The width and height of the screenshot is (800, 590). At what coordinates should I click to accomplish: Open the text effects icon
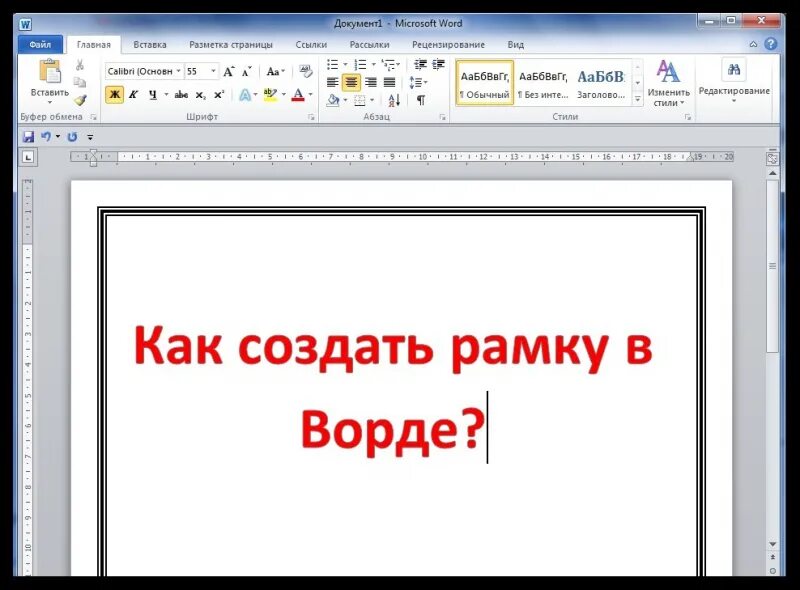(245, 95)
